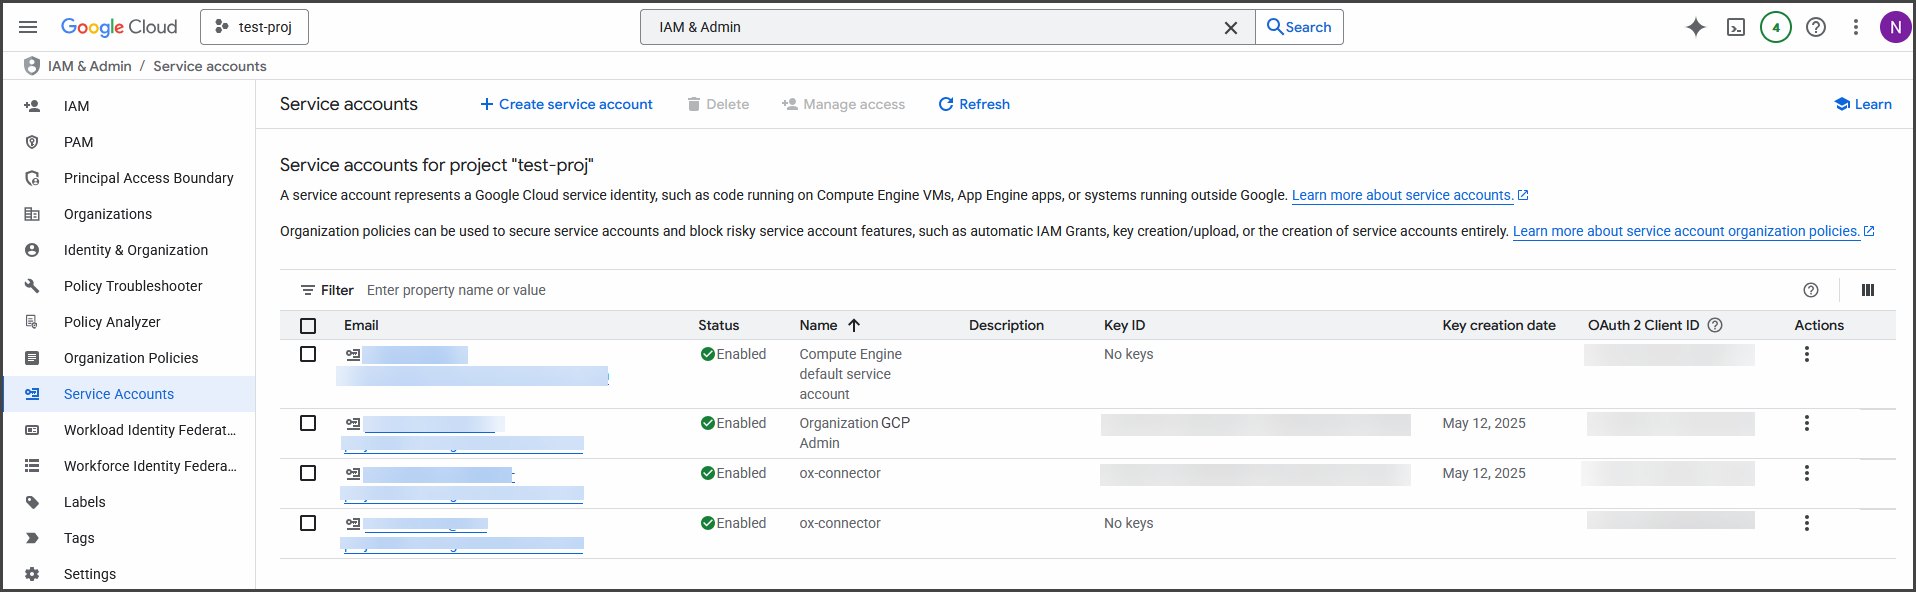
Task: Open the test-proj project picker
Action: 254,27
